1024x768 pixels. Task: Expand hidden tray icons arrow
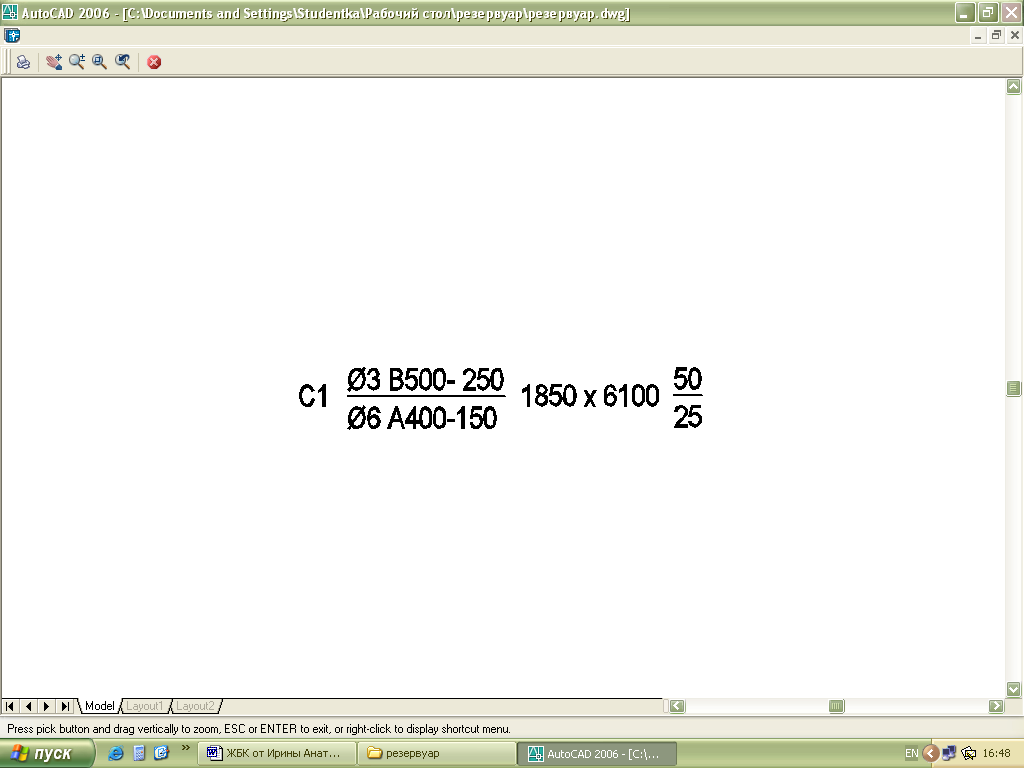931,754
